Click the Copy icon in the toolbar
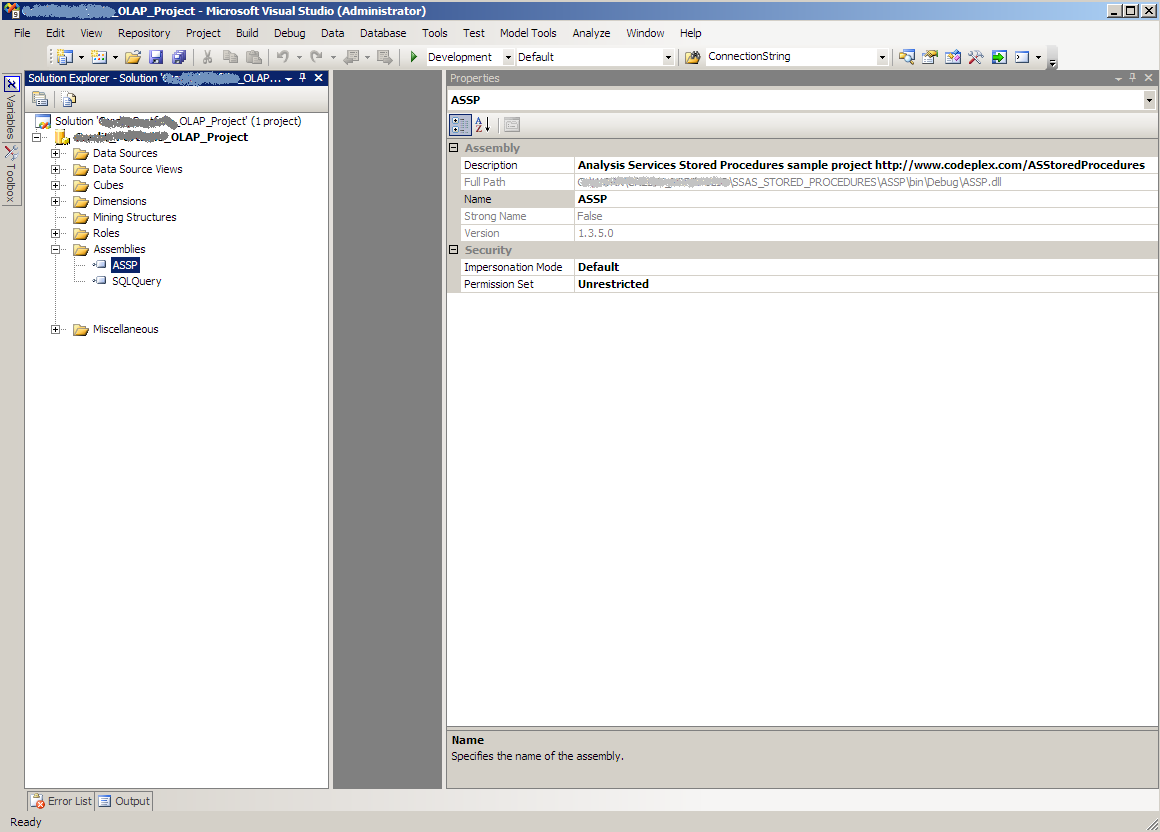The image size is (1160, 832). pos(231,57)
